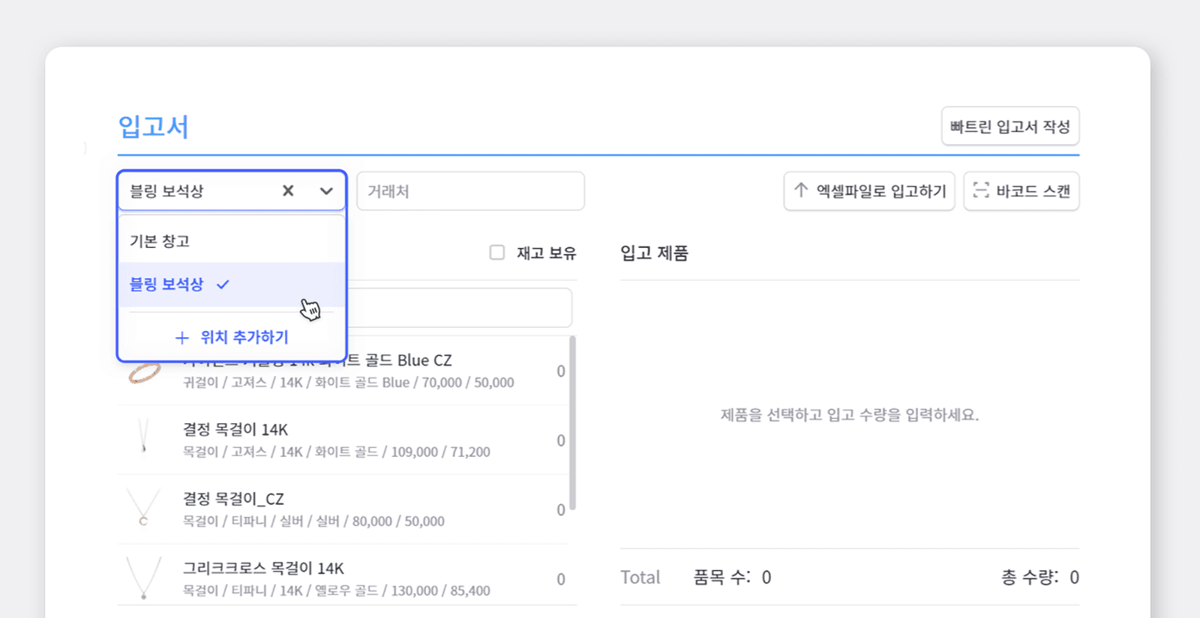The height and width of the screenshot is (618, 1200).
Task: Click the 그리크크로스 목걸이 necklace thumbnail
Action: [x=144, y=578]
